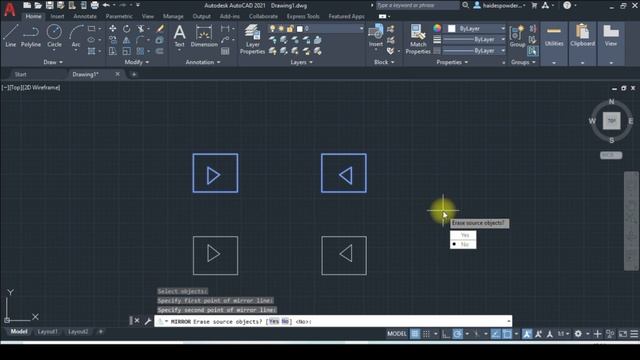The width and height of the screenshot is (640, 360).
Task: Toggle Clean Screen mode in status bar
Action: [x=623, y=334]
